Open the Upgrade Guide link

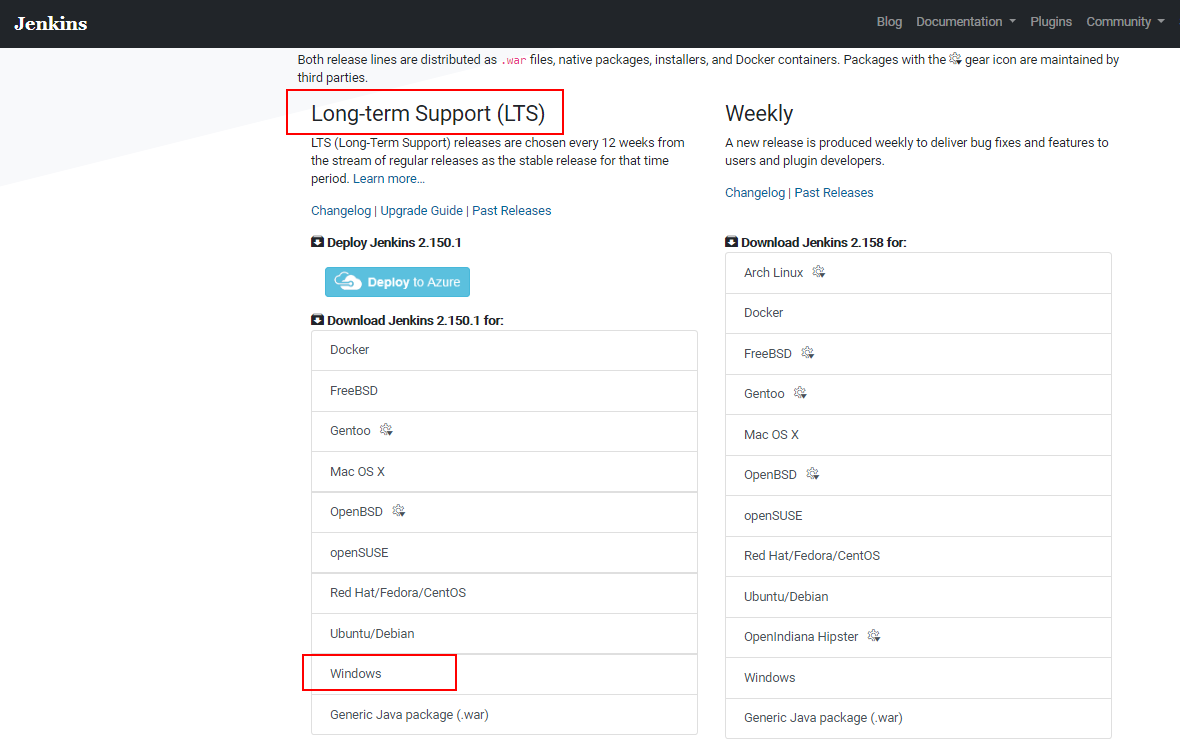[x=421, y=211]
